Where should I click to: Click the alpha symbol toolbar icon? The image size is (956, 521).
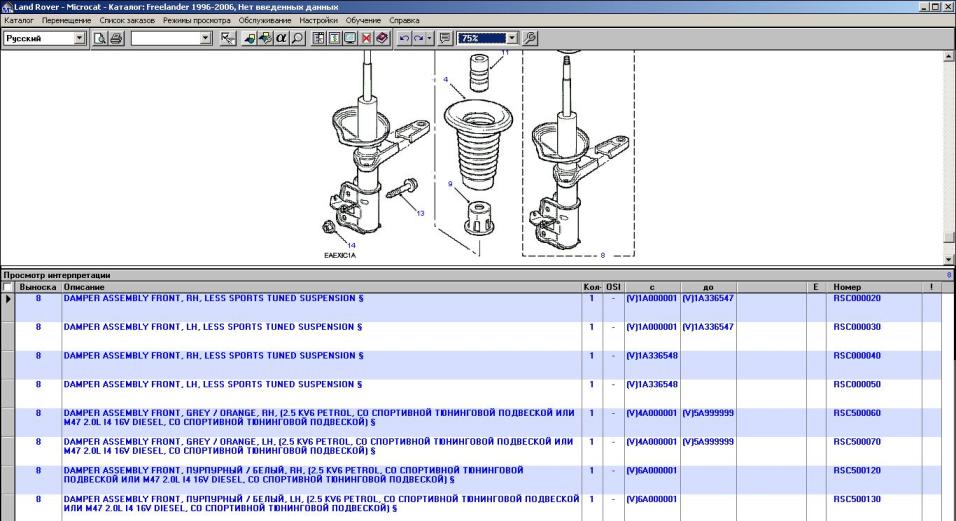(281, 38)
